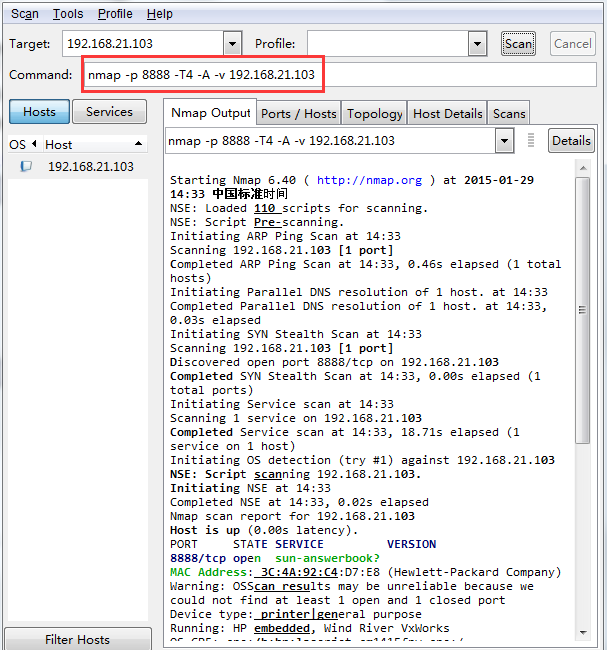The width and height of the screenshot is (607, 650).
Task: Switch to the Scans tab
Action: (x=509, y=113)
